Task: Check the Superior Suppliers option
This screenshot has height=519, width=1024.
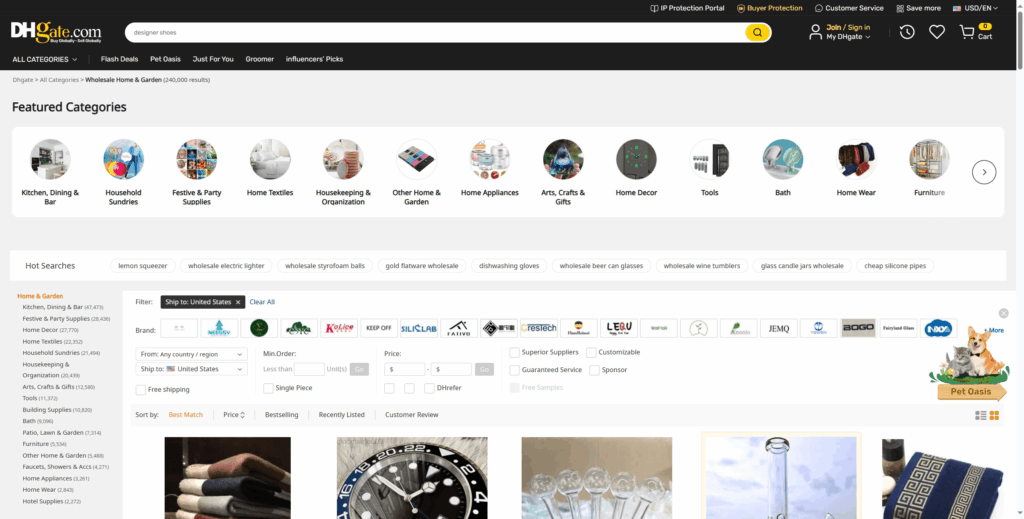Action: point(515,352)
